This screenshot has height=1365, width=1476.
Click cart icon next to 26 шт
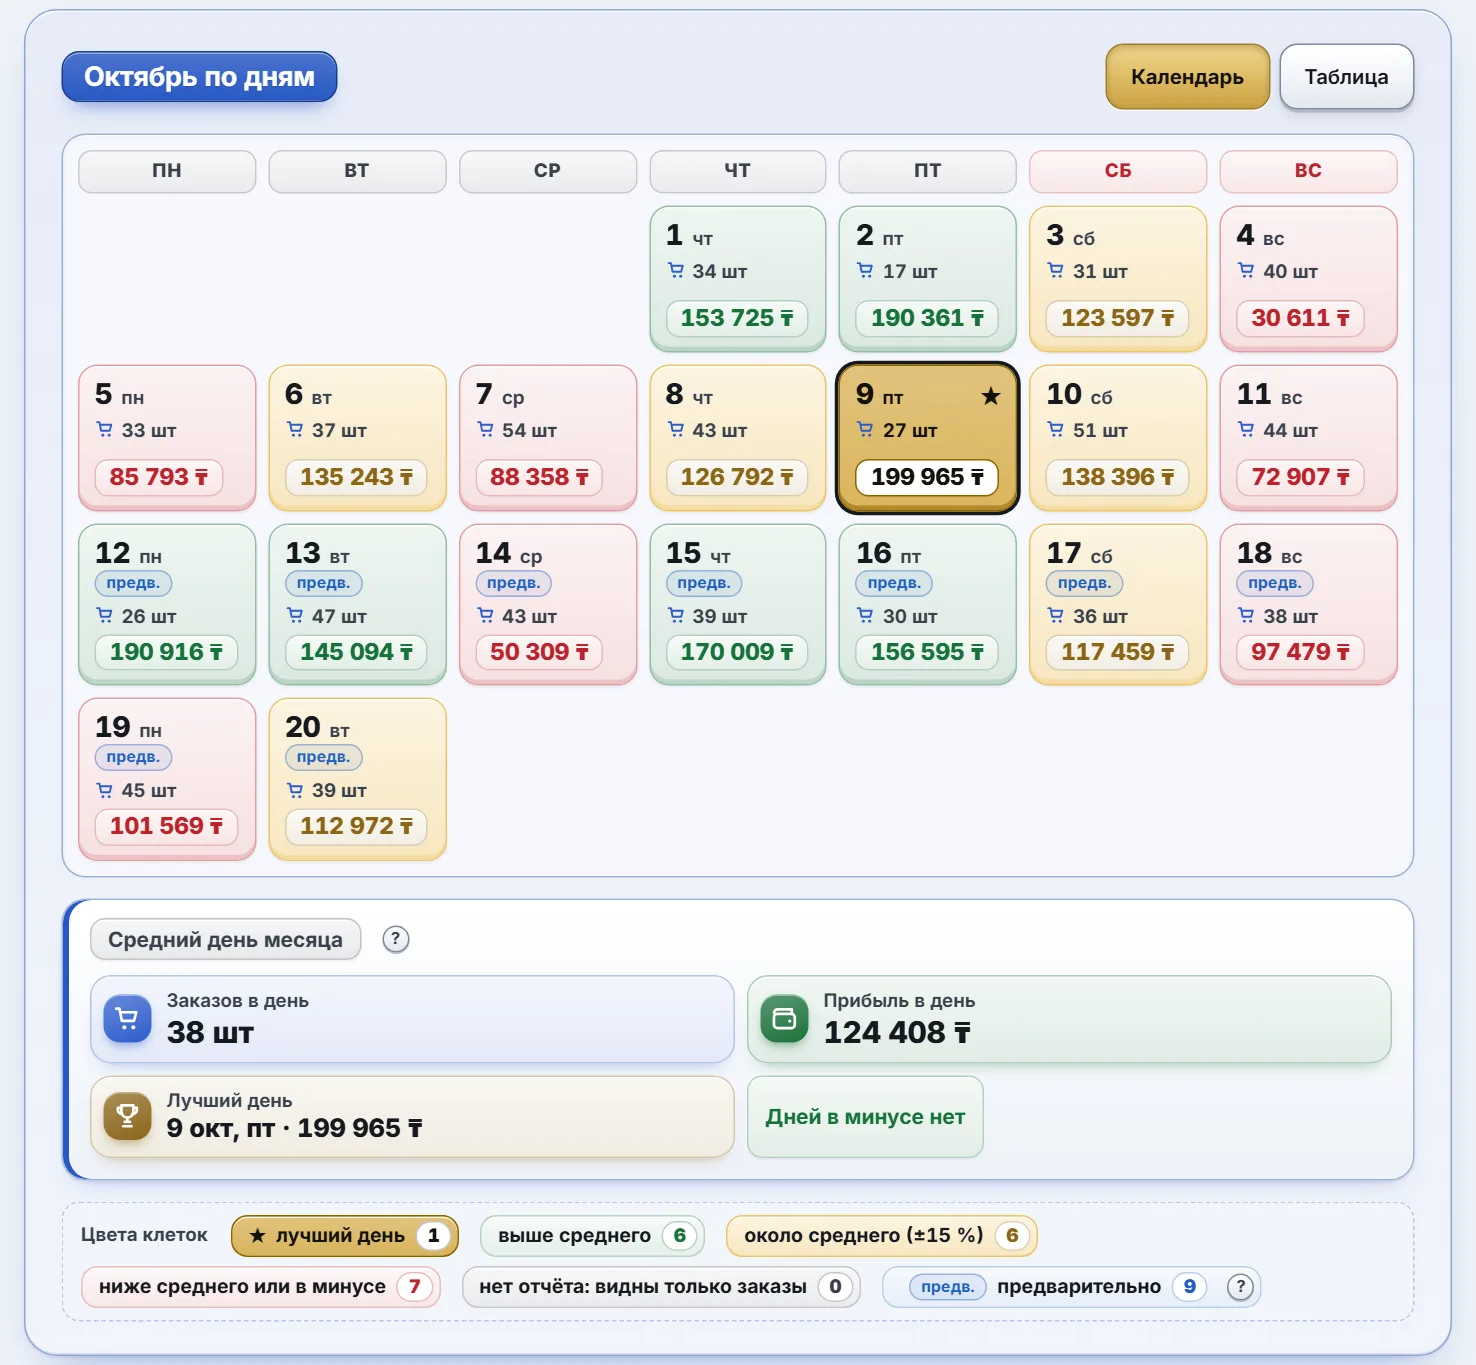[104, 615]
